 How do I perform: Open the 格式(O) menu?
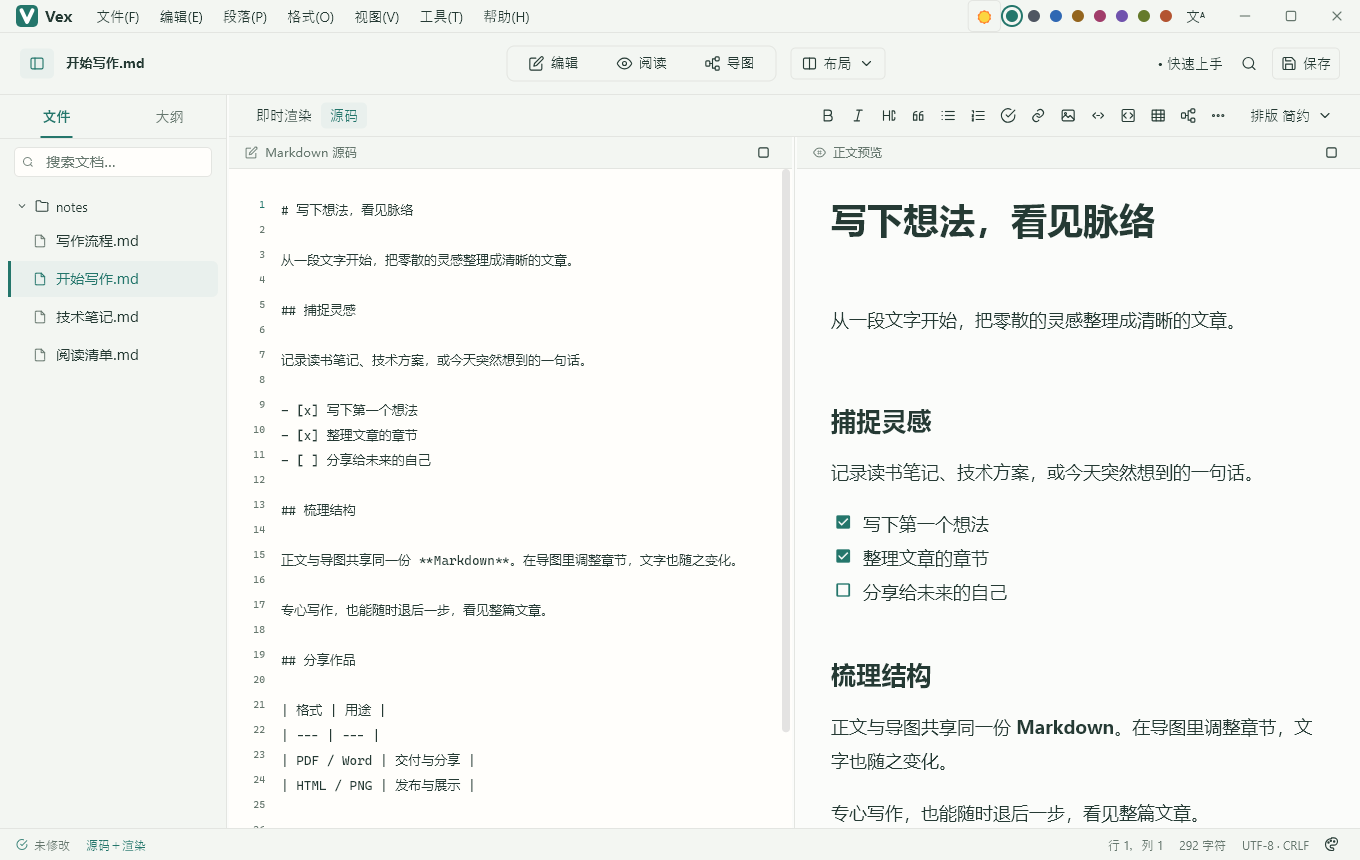(x=310, y=17)
